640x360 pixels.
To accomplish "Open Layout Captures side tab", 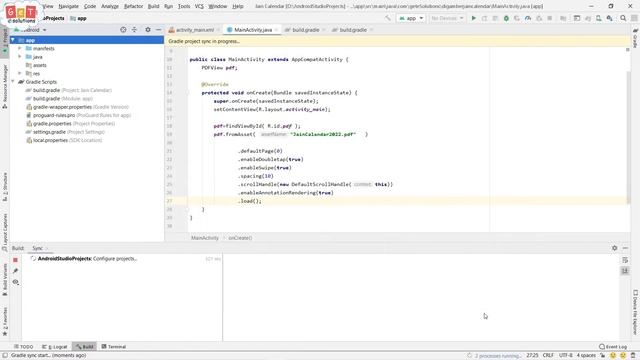I will click(x=5, y=232).
